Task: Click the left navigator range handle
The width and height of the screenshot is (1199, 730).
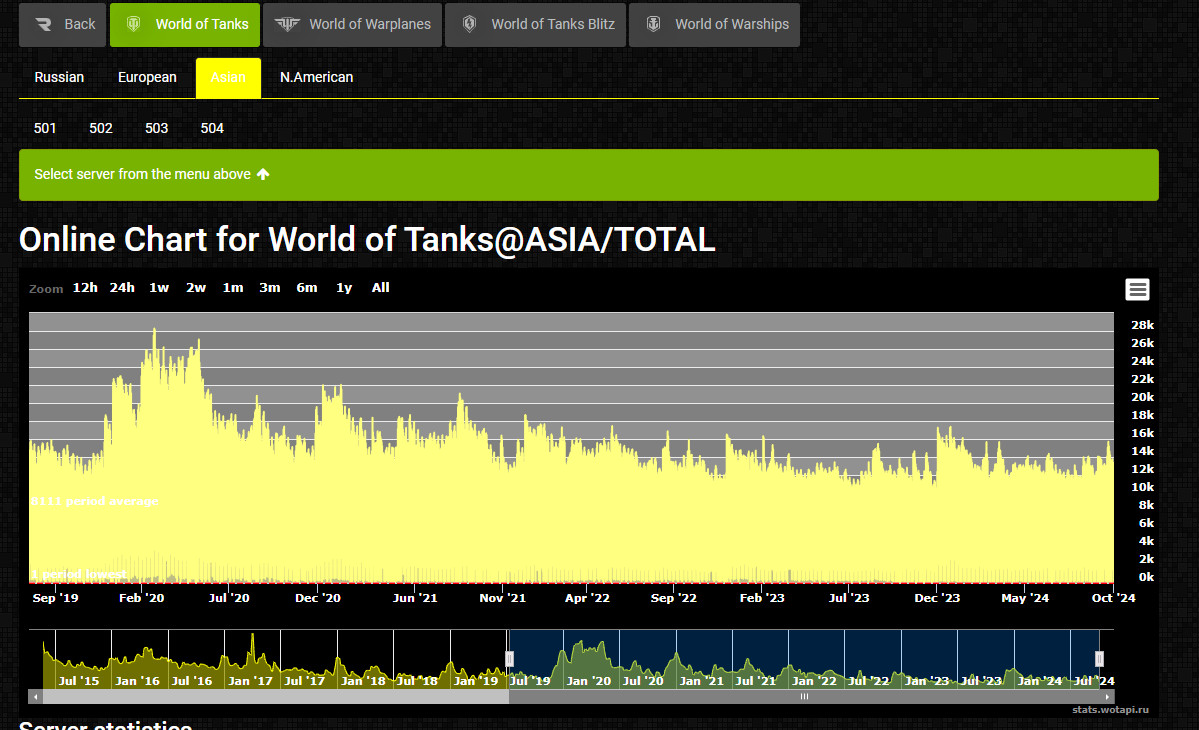Action: pyautogui.click(x=509, y=658)
